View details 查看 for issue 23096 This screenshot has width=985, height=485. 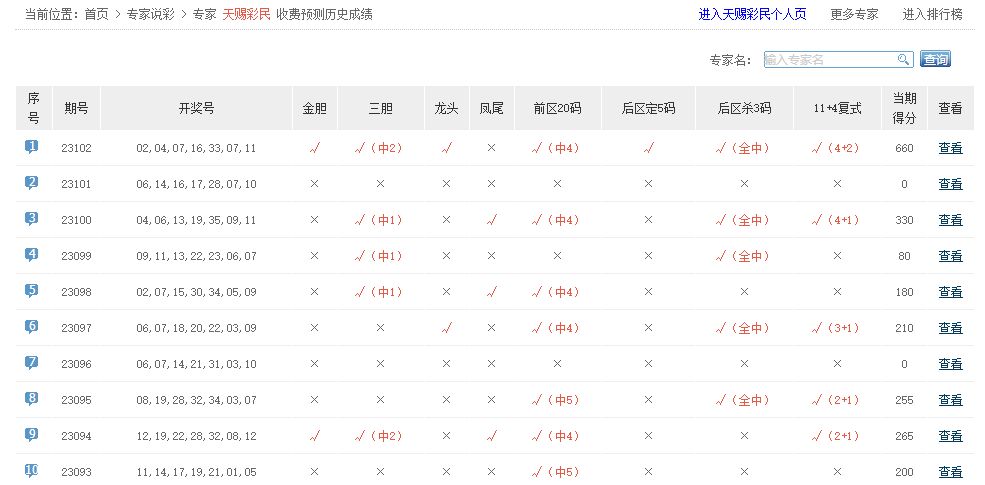pos(950,364)
